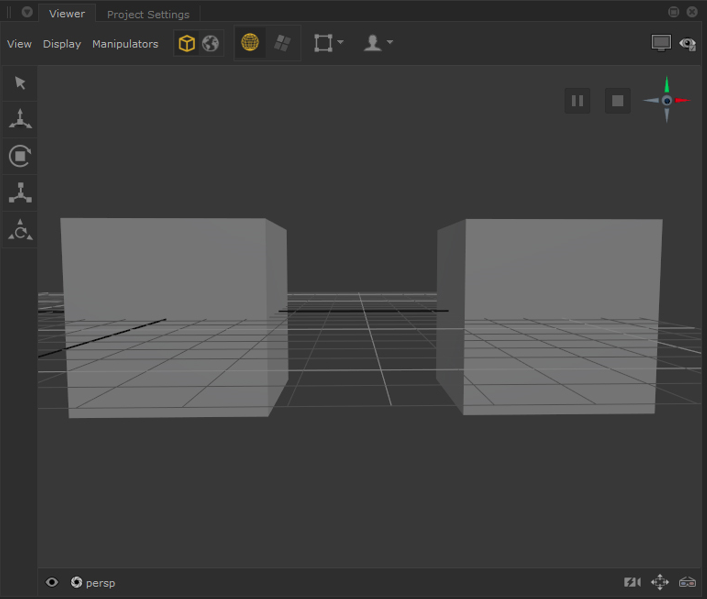Toggle the four-tile layout button in toolbar
This screenshot has width=707, height=599.
point(283,43)
